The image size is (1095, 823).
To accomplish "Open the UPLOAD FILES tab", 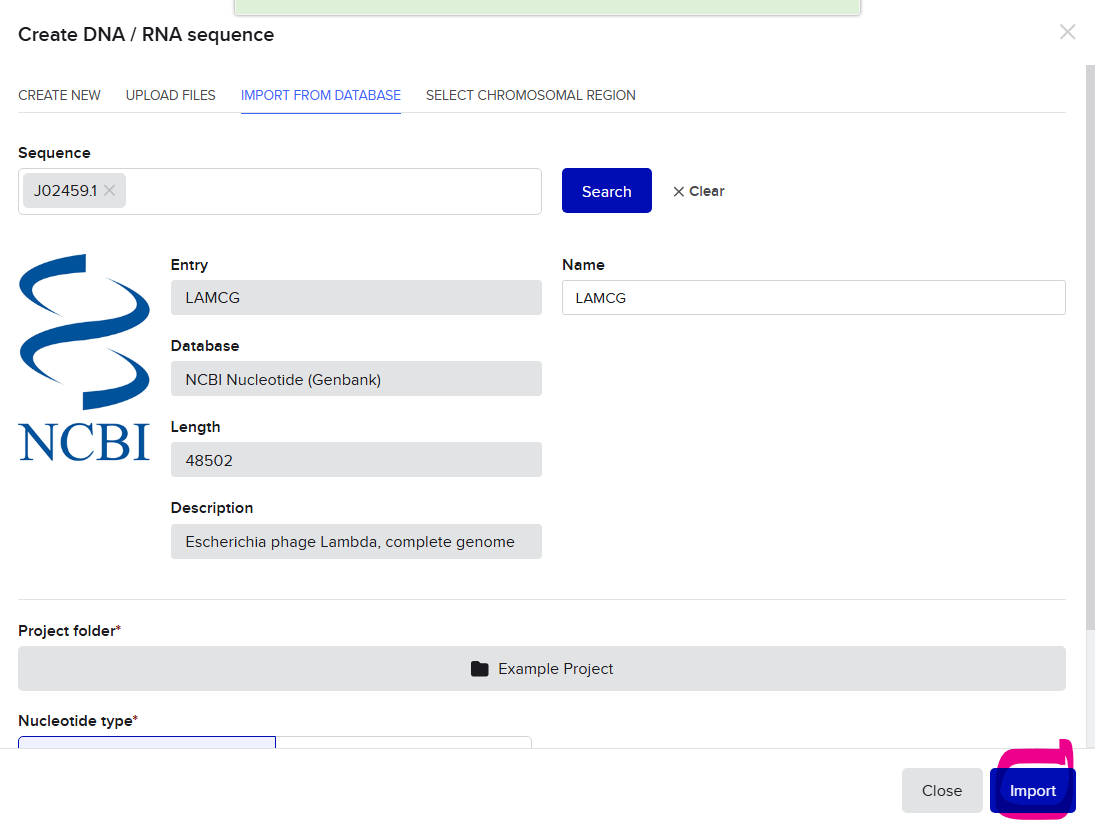I will 170,95.
